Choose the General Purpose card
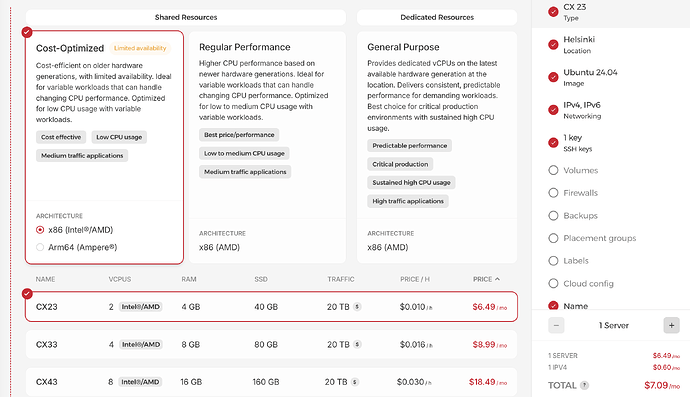 coord(437,147)
